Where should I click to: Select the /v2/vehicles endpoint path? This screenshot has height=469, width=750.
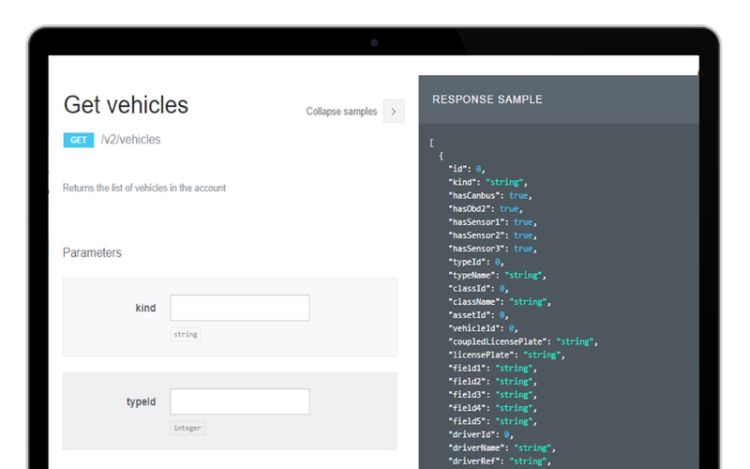(x=131, y=140)
